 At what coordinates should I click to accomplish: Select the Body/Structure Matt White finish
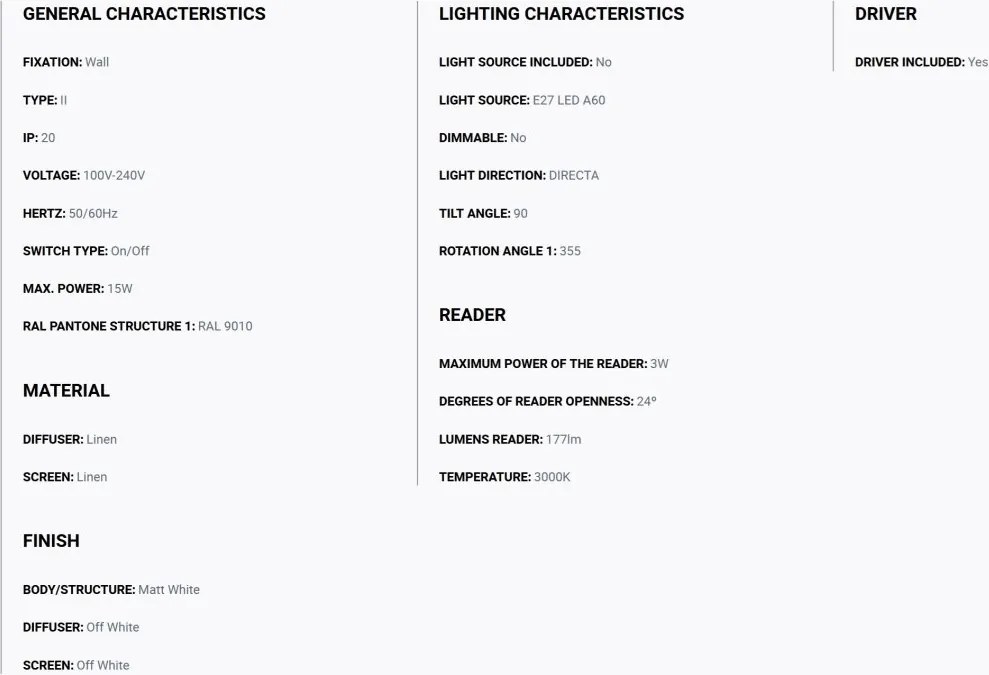(x=111, y=590)
